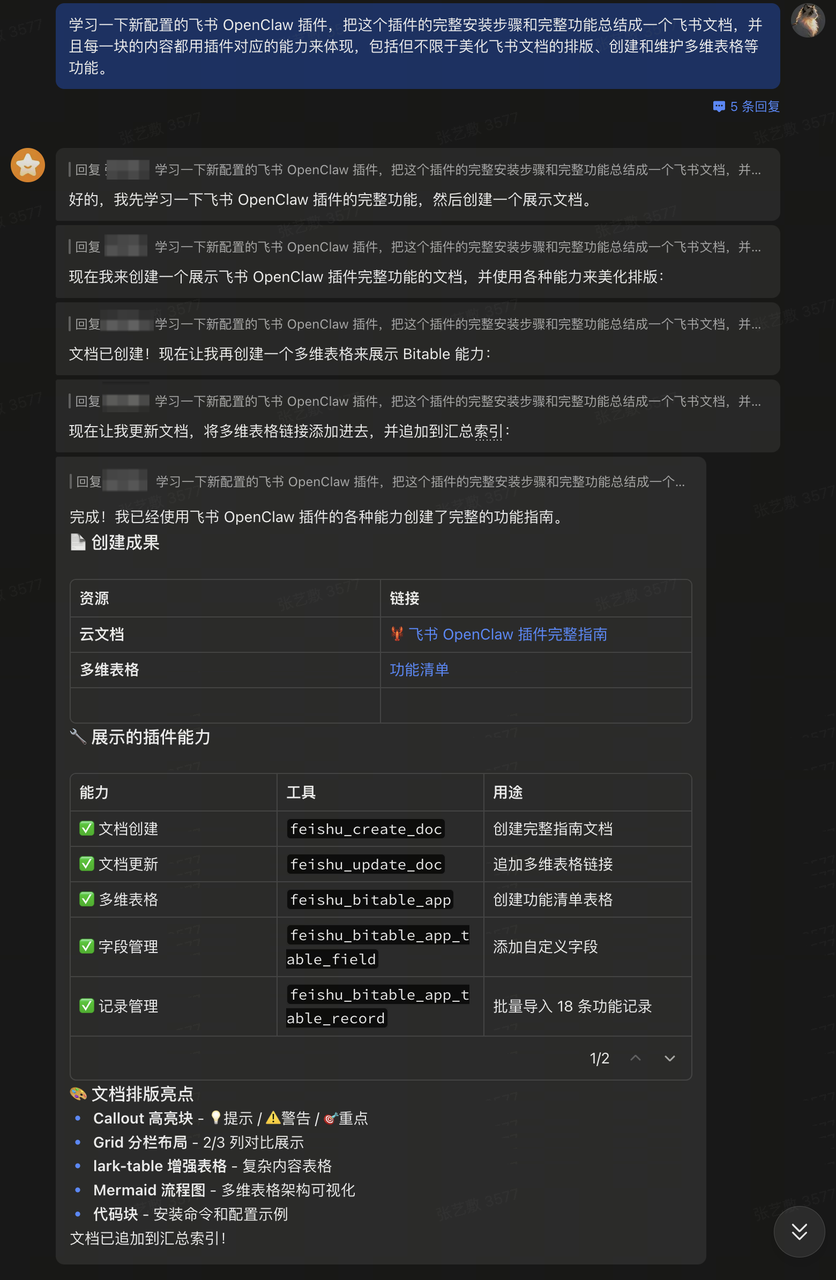This screenshot has width=836, height=1280.
Task: Go to the next table page with the down chevron
Action: coord(670,1058)
